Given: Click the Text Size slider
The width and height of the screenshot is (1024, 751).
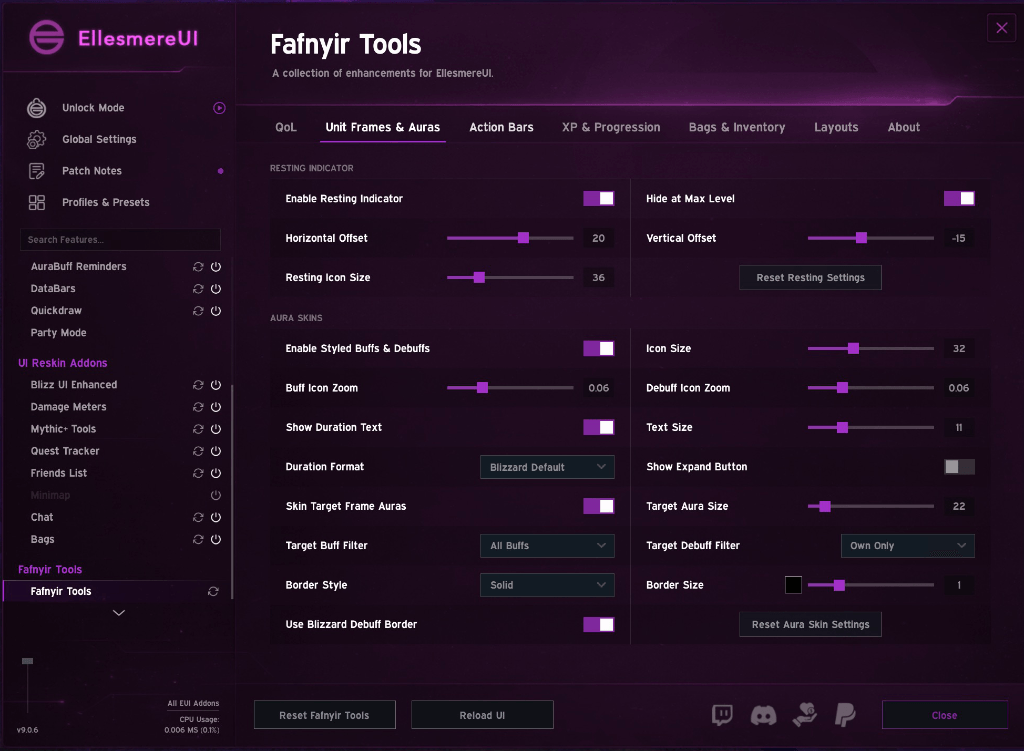Looking at the screenshot, I should click(x=871, y=427).
